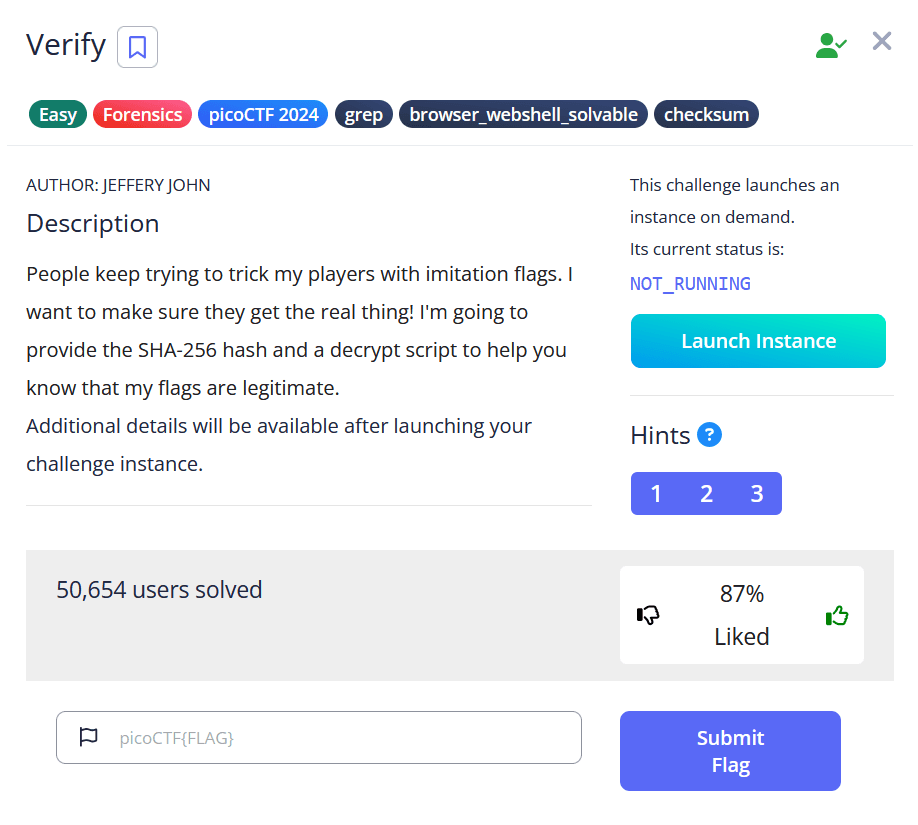Select the Easy difficulty tag

(57, 113)
